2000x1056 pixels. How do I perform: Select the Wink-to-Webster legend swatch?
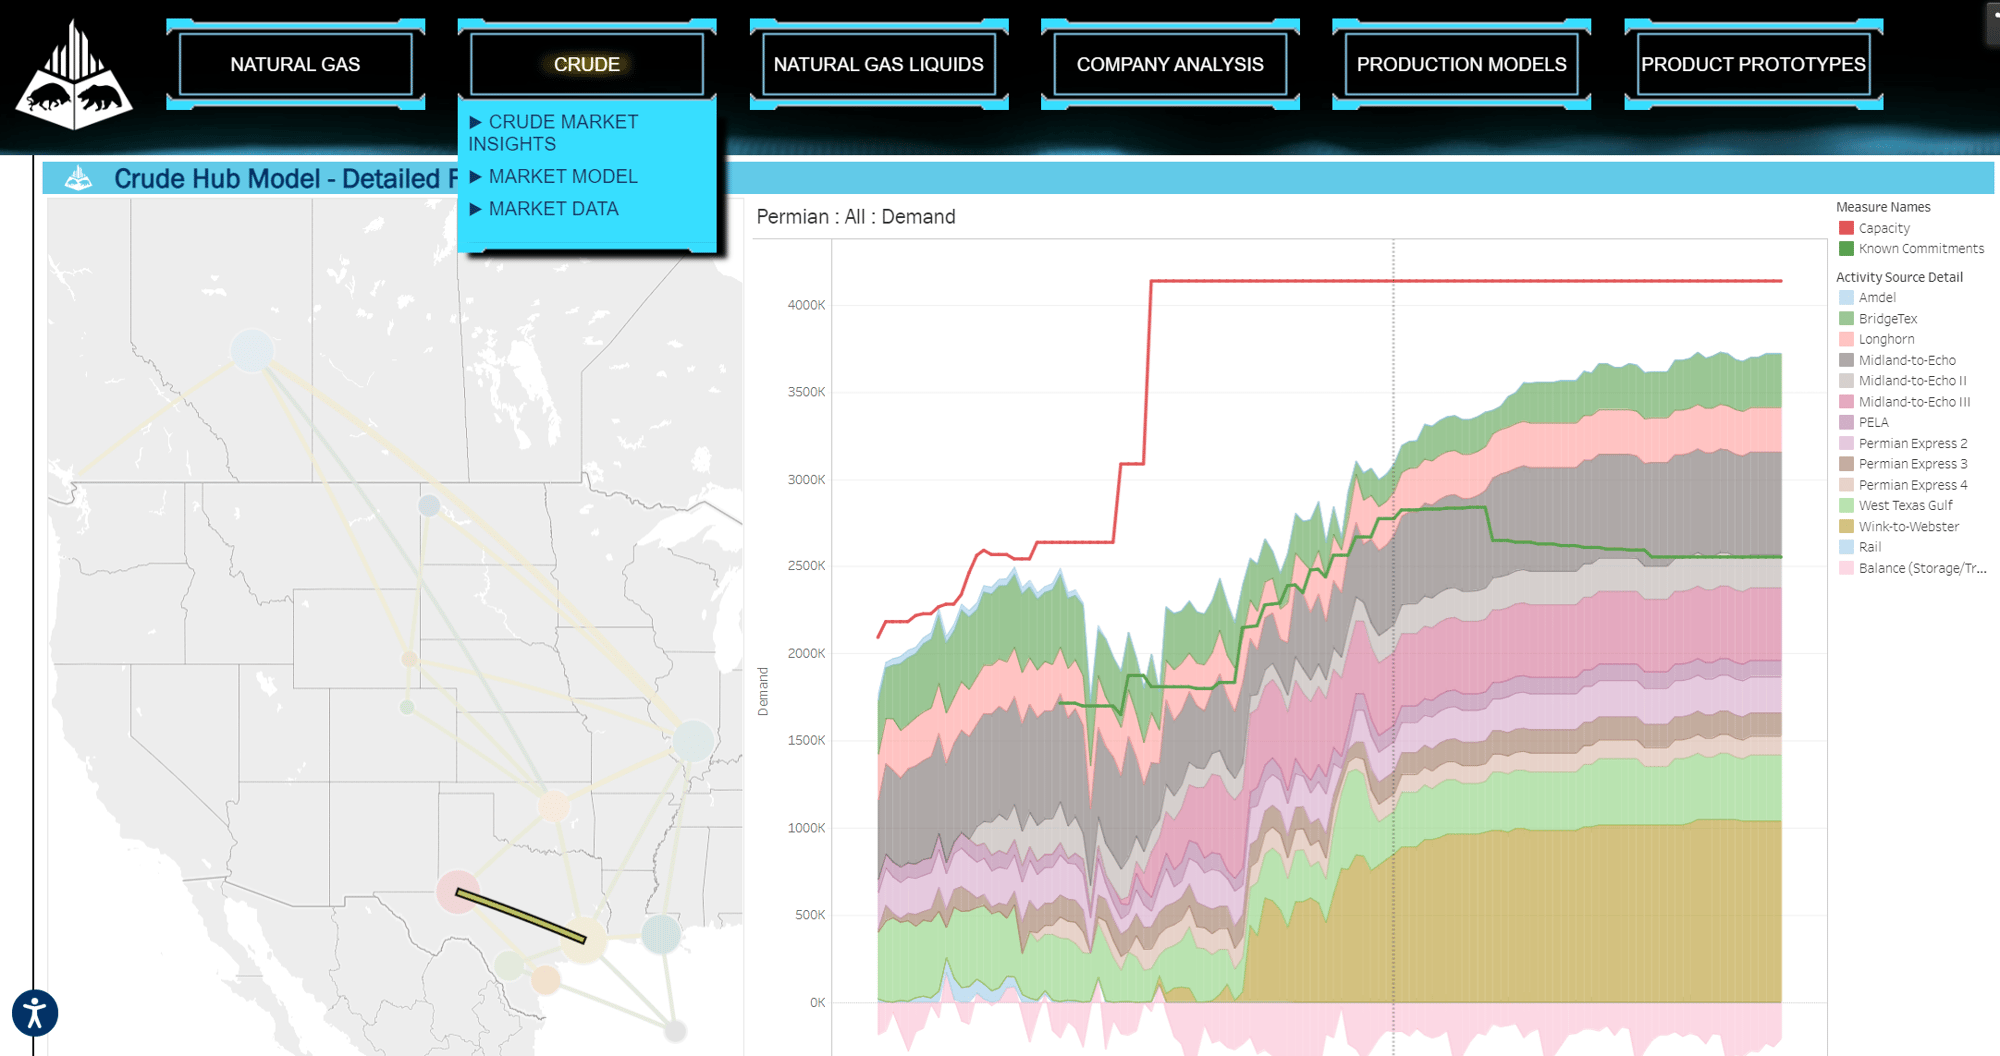click(x=1846, y=526)
